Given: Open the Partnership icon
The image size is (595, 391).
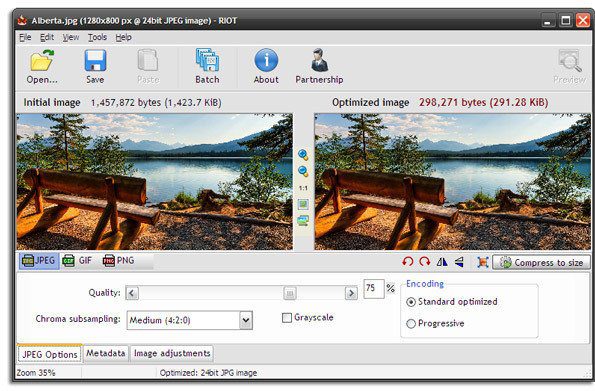Looking at the screenshot, I should coord(320,60).
